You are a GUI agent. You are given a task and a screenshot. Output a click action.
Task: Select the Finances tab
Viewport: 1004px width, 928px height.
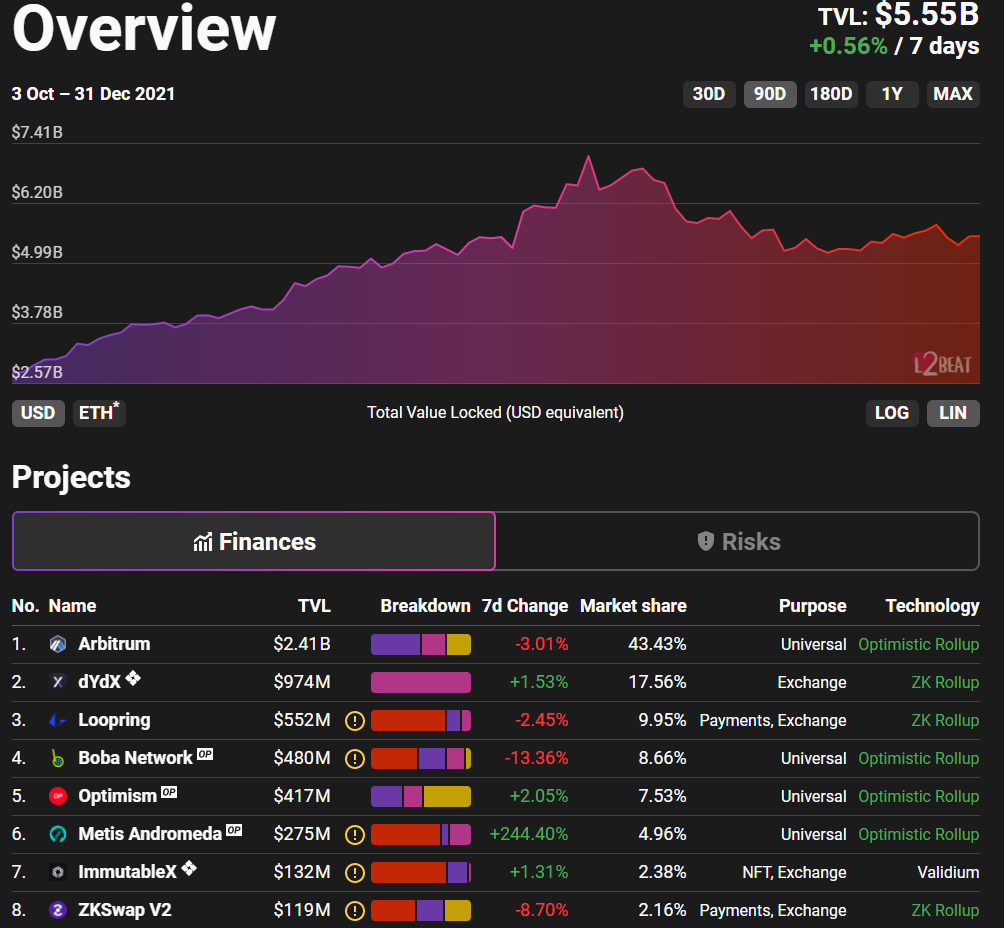(254, 542)
